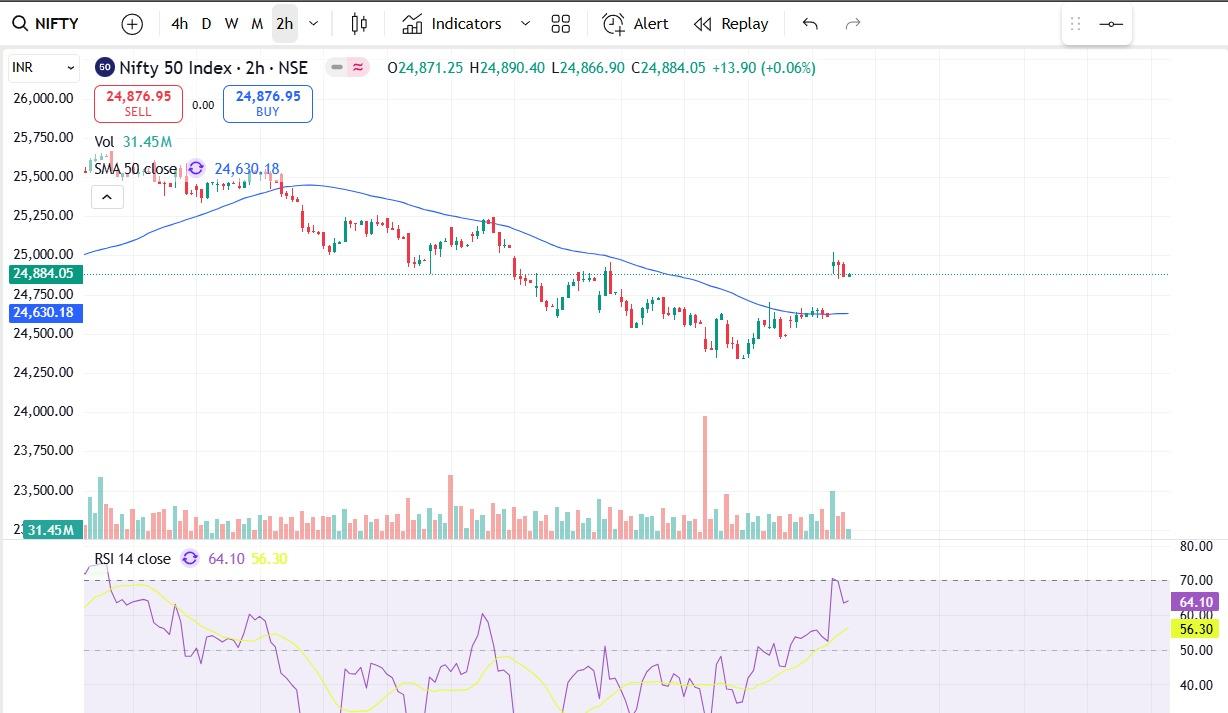The image size is (1228, 713).
Task: Select the horizontal line drawing tool
Action: [x=1111, y=23]
